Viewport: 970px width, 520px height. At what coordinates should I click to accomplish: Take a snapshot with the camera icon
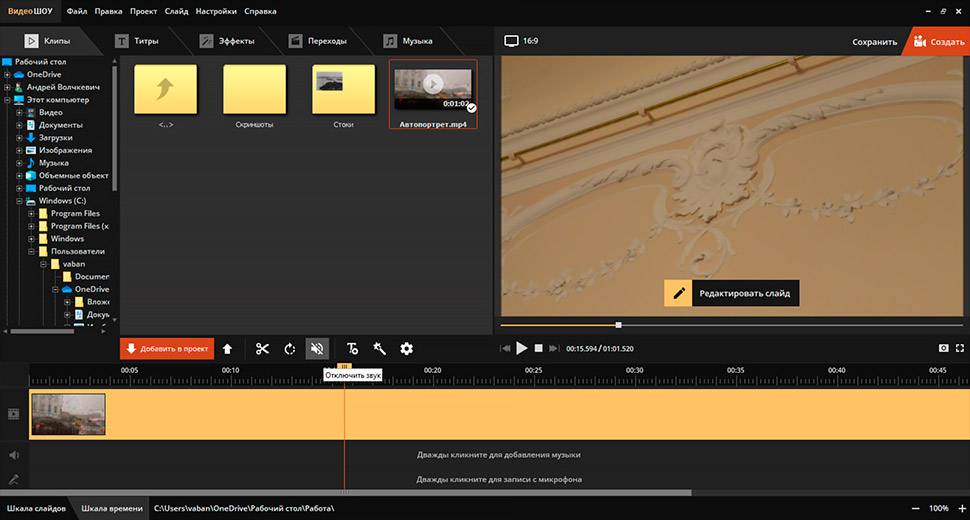click(943, 348)
